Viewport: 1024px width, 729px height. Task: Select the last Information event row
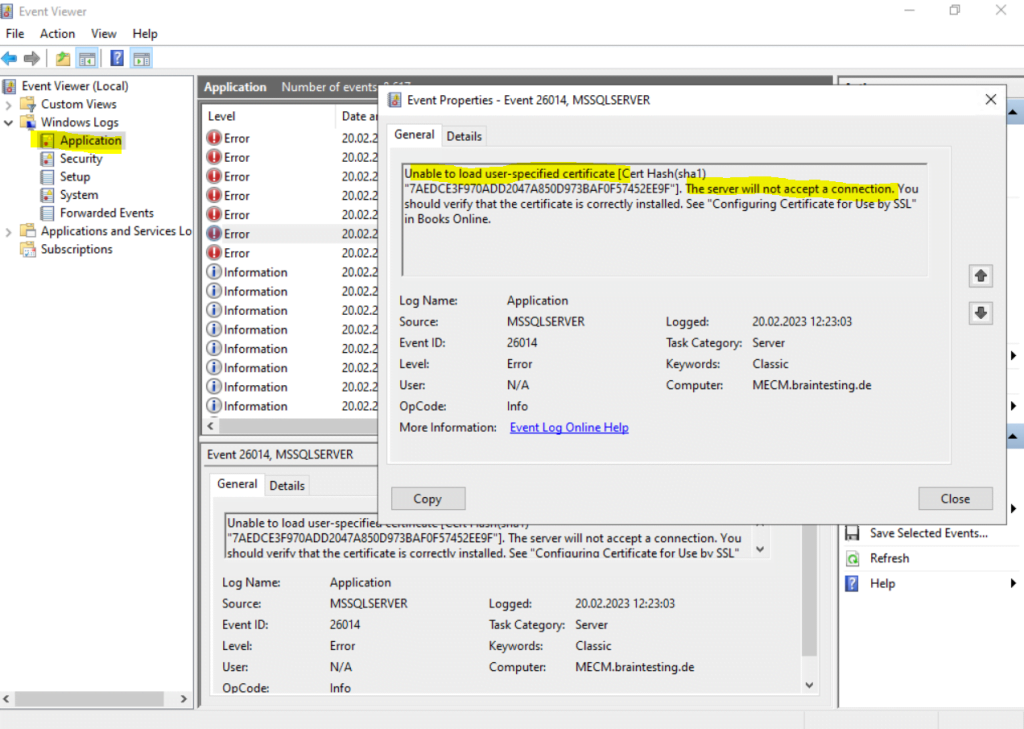click(x=291, y=406)
